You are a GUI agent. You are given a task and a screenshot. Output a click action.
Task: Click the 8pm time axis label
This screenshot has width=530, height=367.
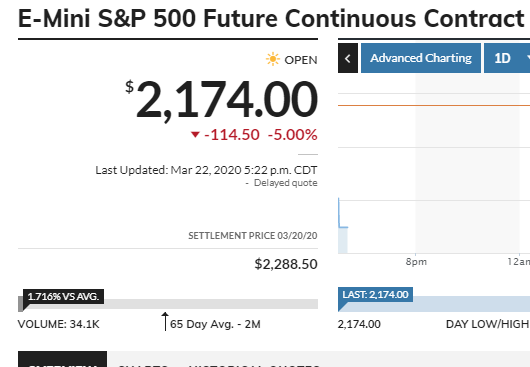coord(416,262)
